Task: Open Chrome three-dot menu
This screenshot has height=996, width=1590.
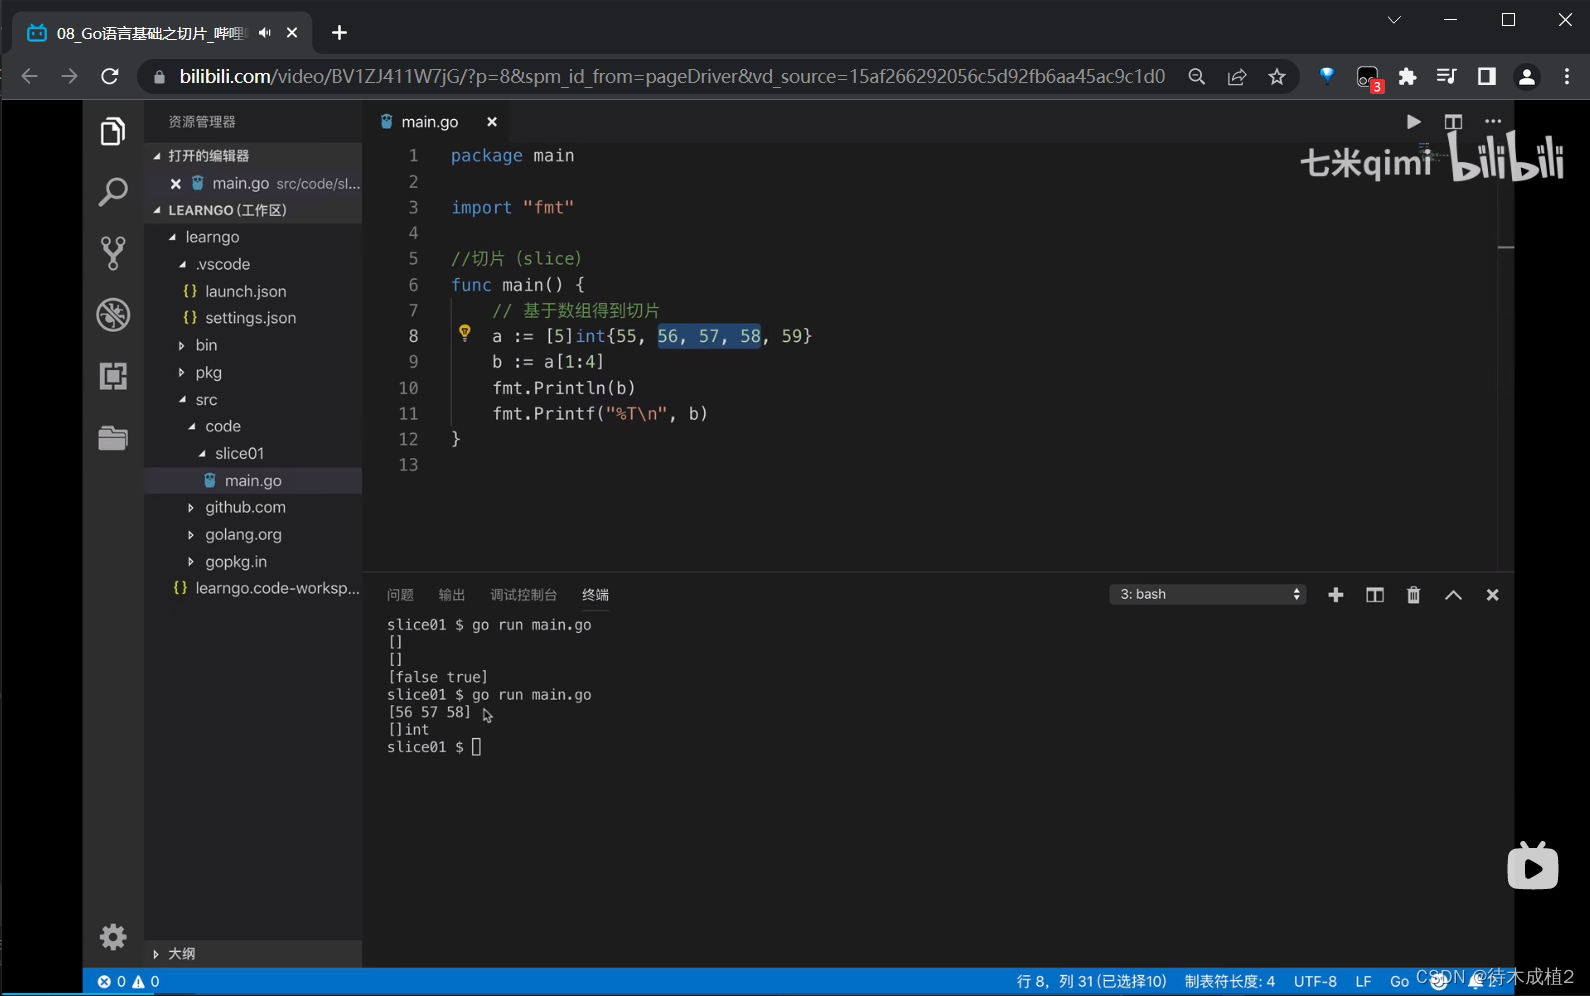Action: (1567, 77)
